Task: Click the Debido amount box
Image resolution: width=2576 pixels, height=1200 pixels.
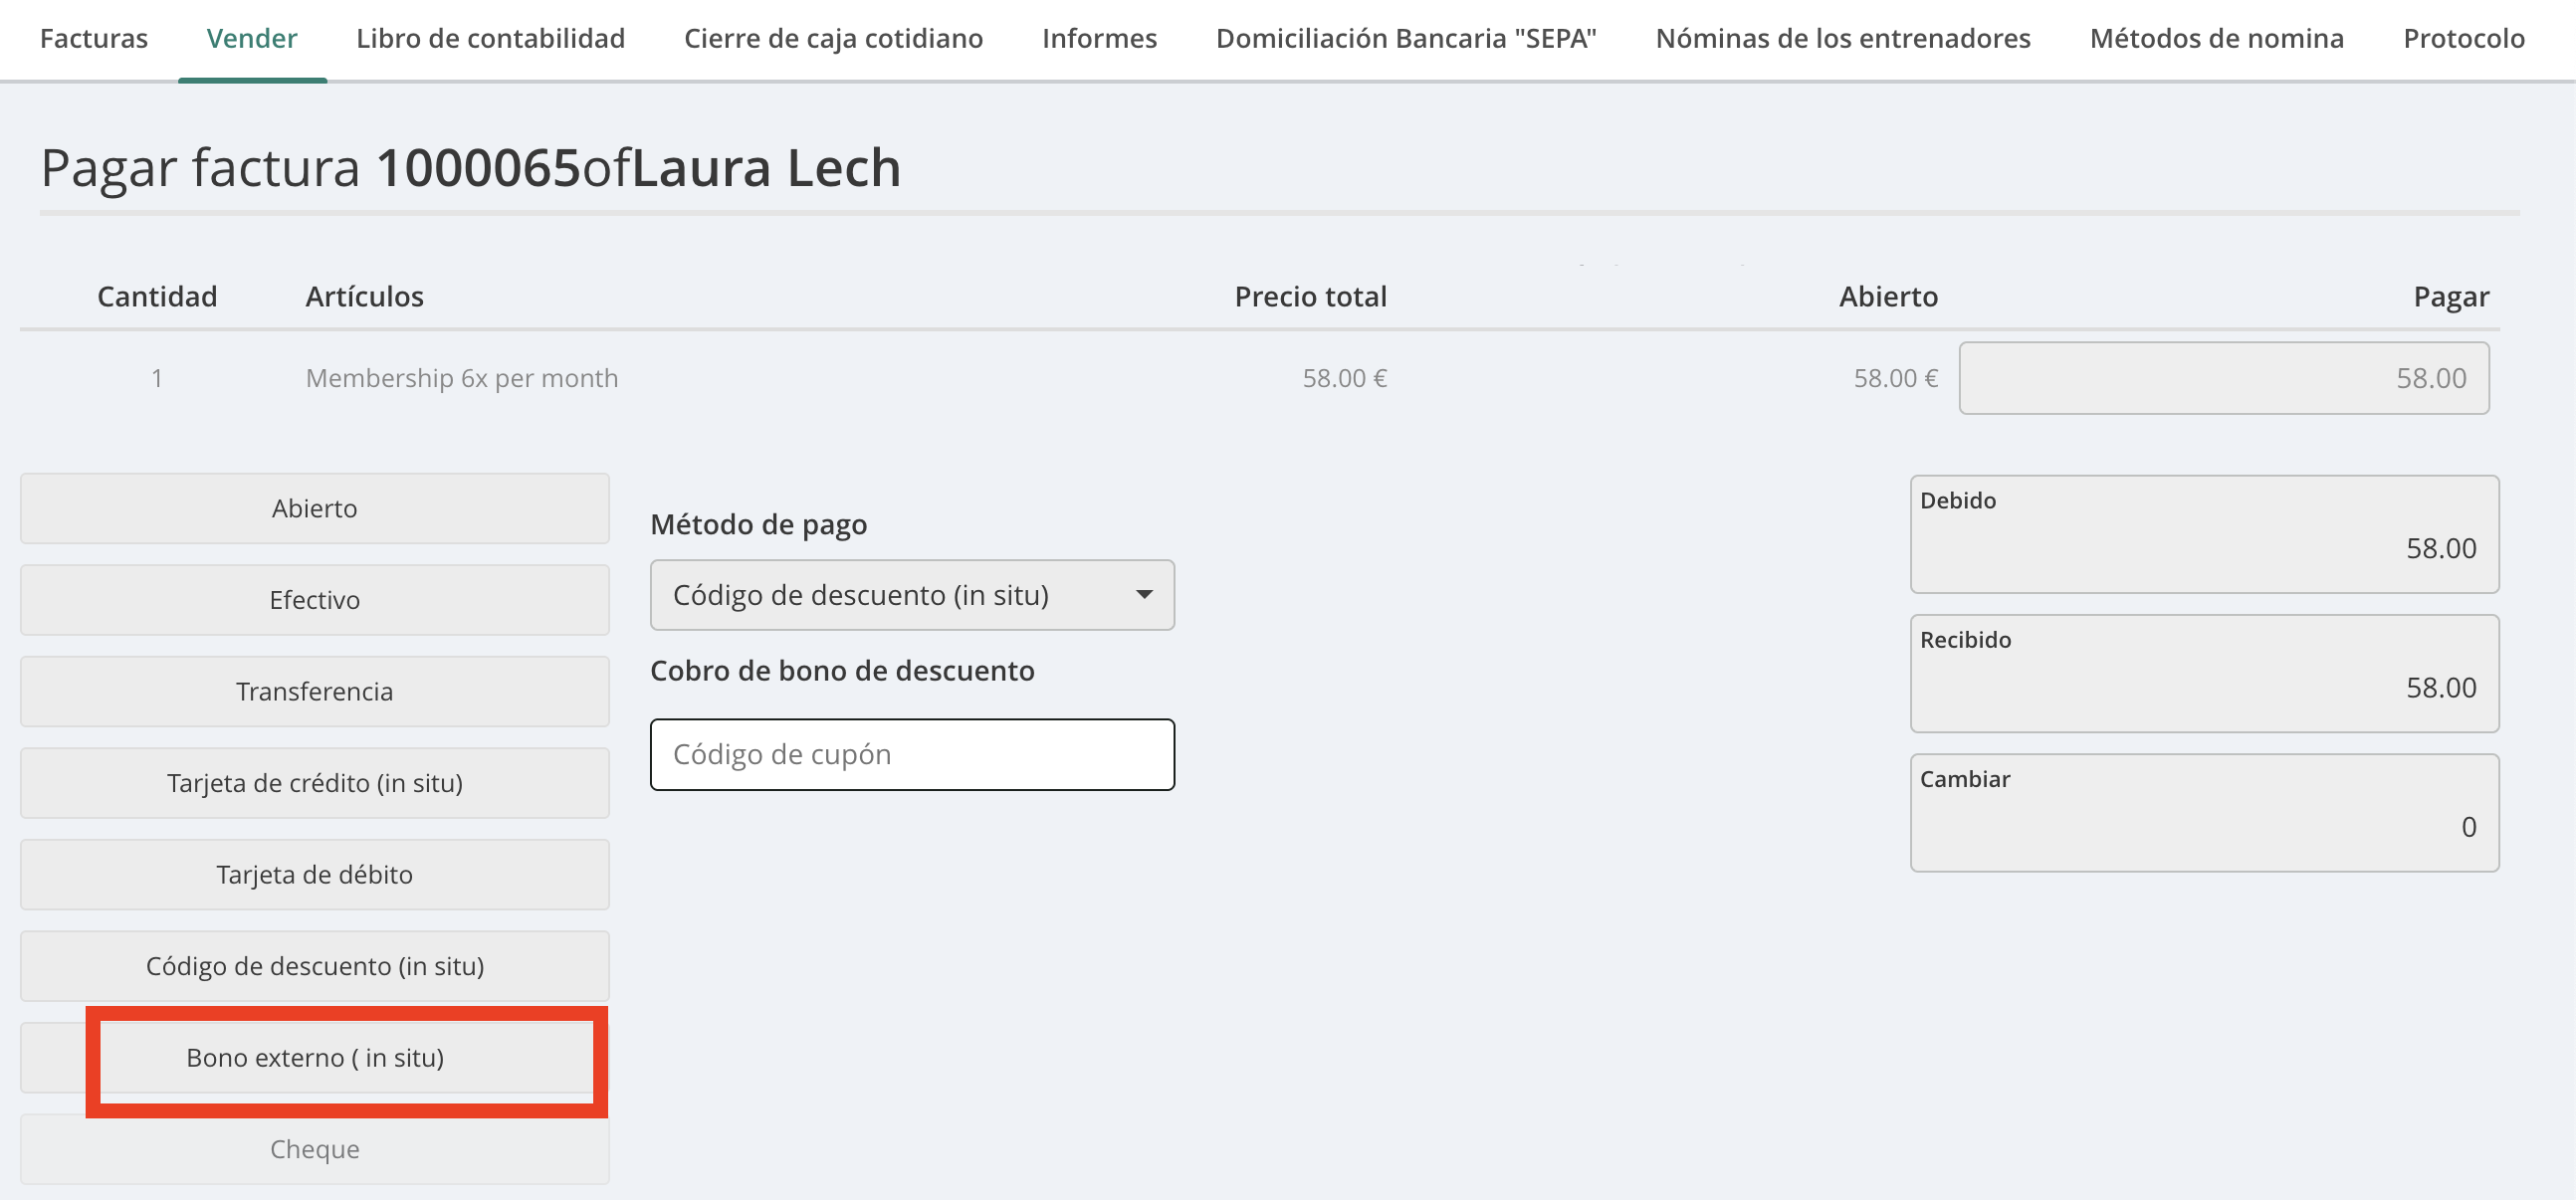Action: (x=2204, y=534)
